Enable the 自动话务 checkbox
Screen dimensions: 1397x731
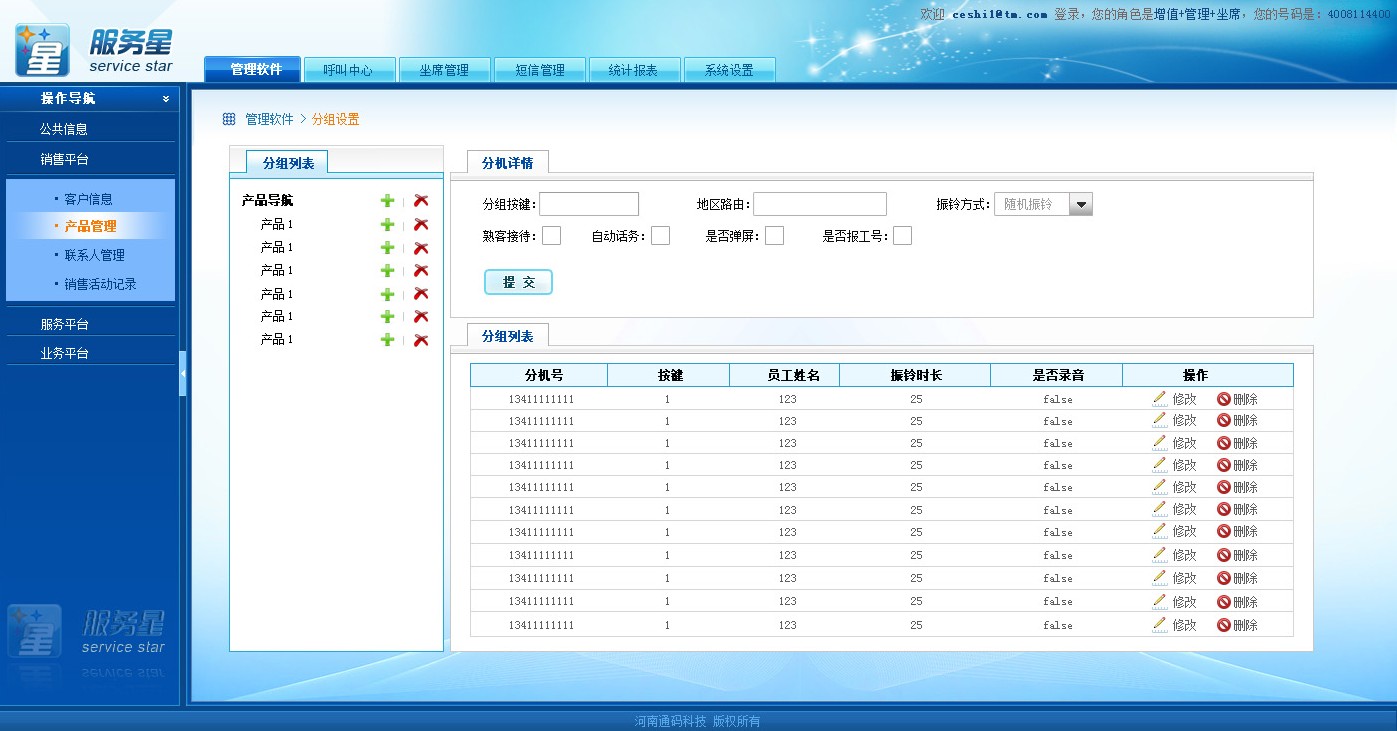(660, 236)
